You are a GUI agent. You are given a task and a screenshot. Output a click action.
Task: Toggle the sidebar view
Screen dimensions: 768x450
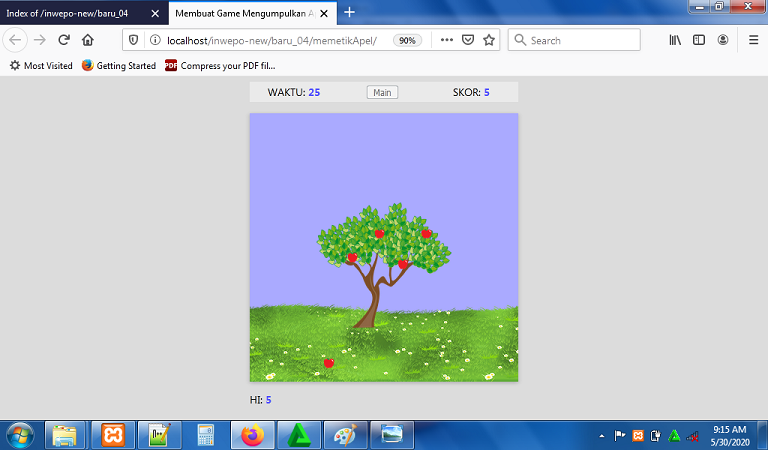pyautogui.click(x=699, y=40)
